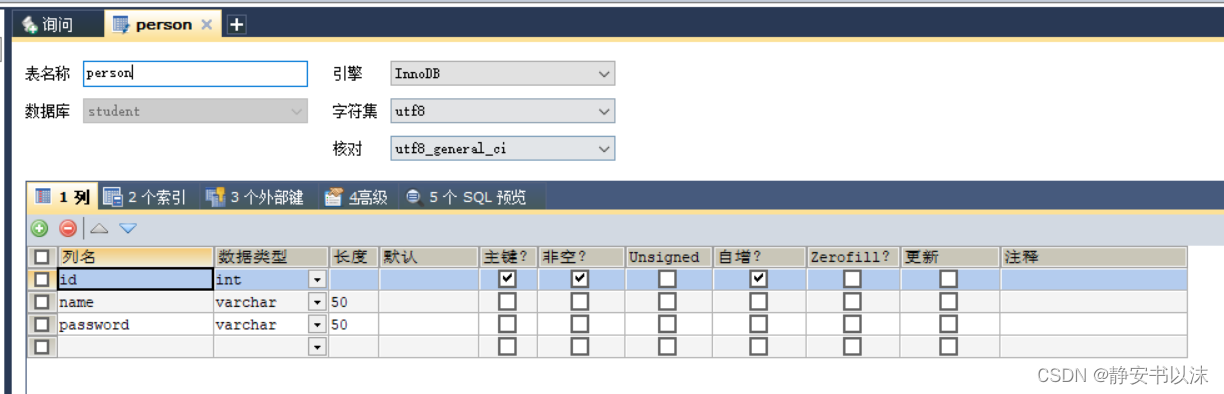Close the person tab
The height and width of the screenshot is (394, 1224).
coord(206,25)
